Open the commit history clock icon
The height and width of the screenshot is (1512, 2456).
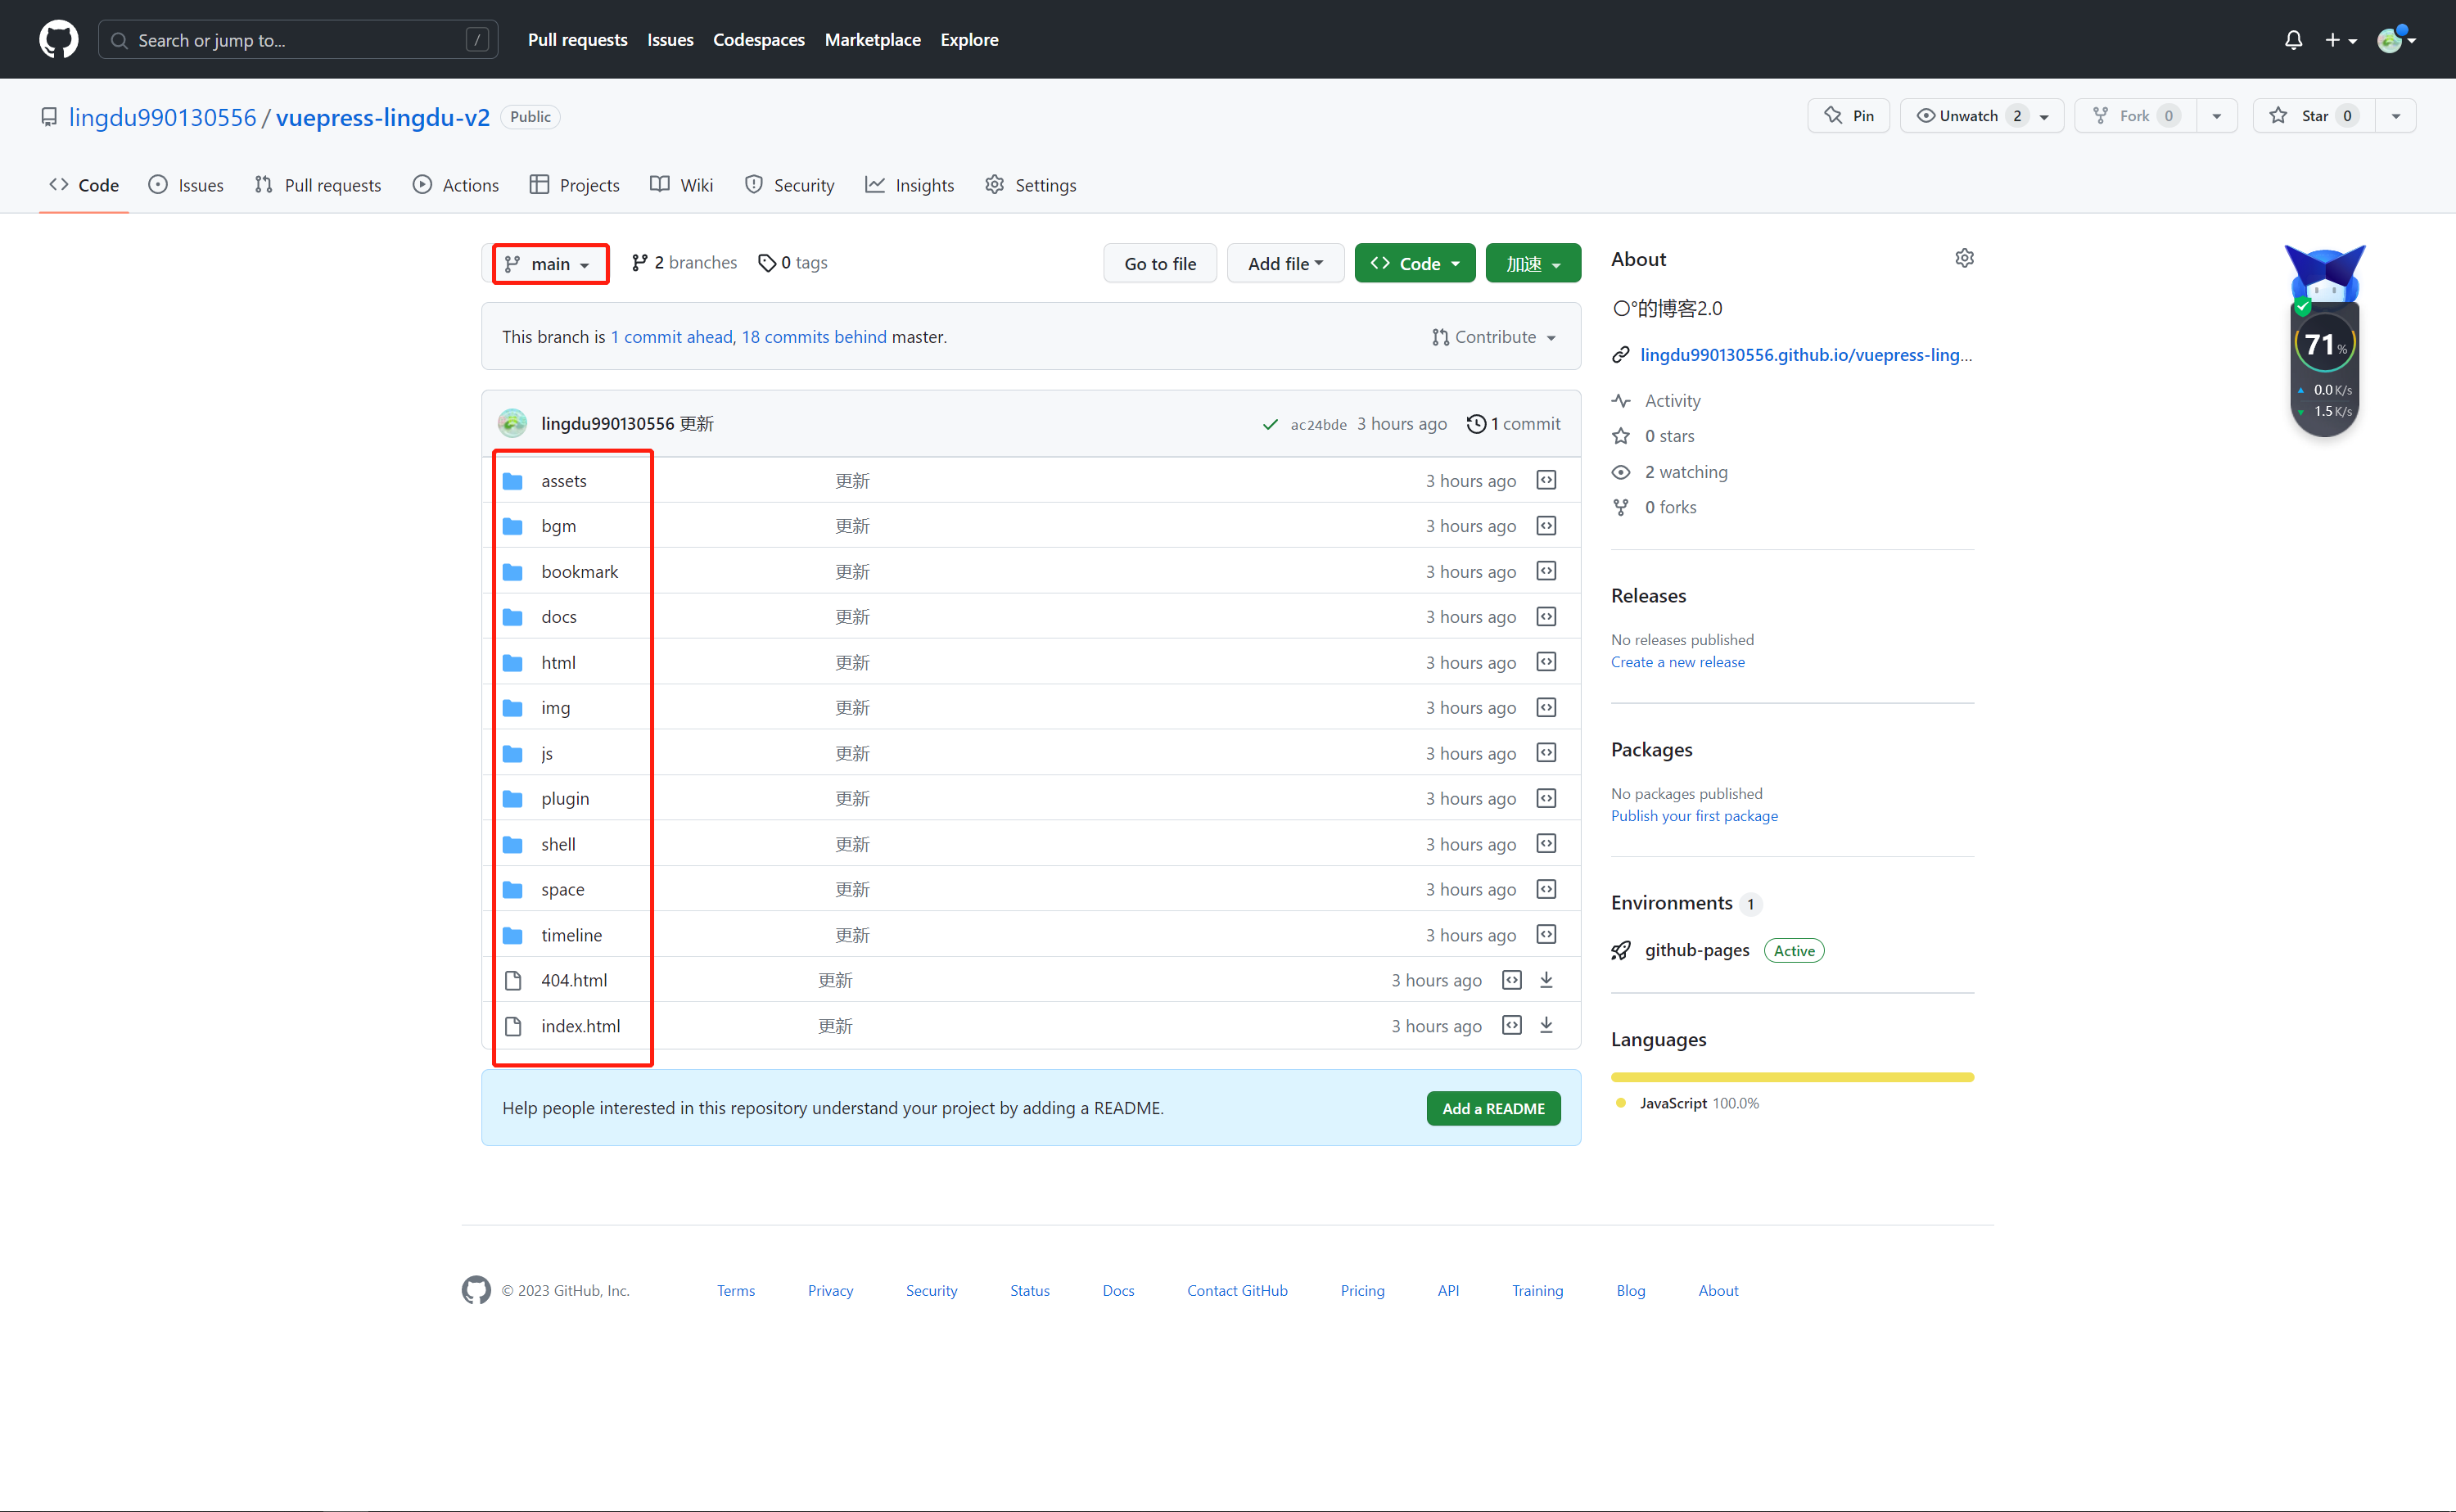tap(1476, 424)
